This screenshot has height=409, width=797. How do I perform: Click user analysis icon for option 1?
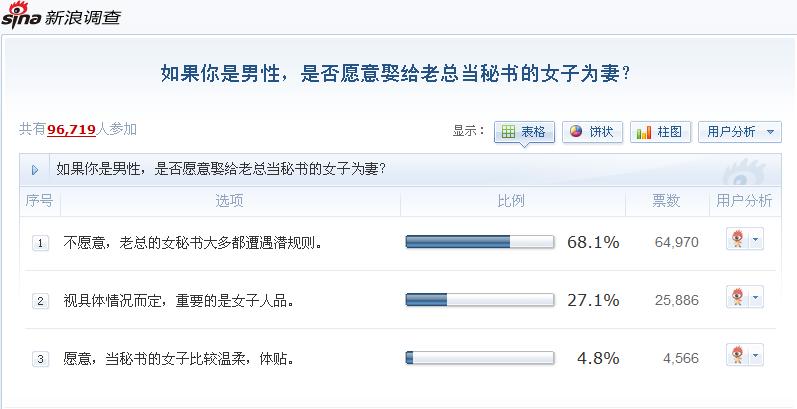click(x=736, y=240)
